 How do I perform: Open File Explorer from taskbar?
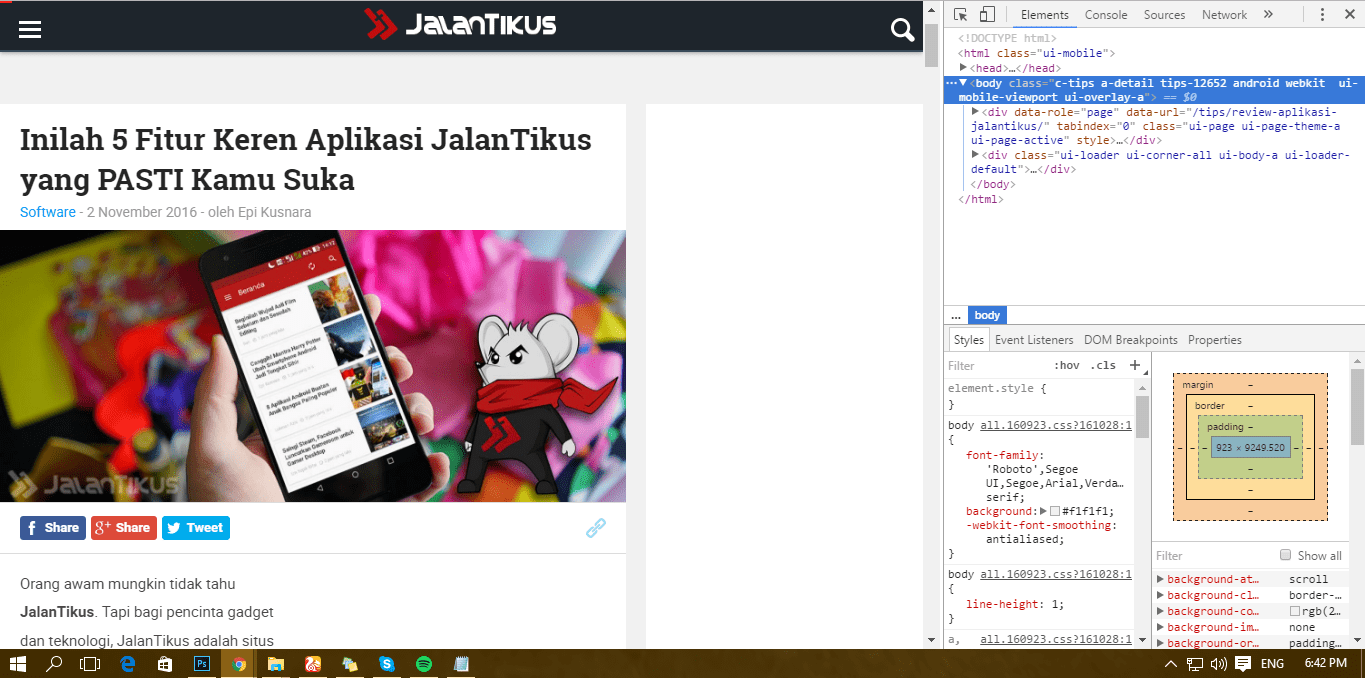tap(275, 663)
